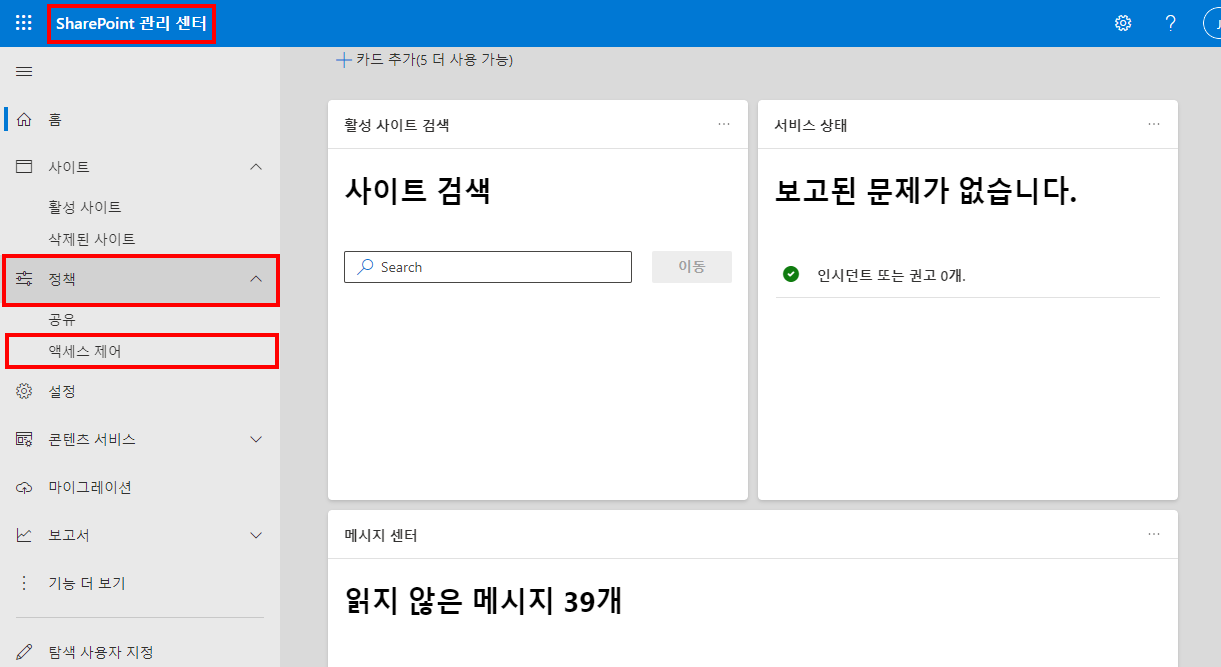Click 사이트 검색 heading

[x=417, y=191]
